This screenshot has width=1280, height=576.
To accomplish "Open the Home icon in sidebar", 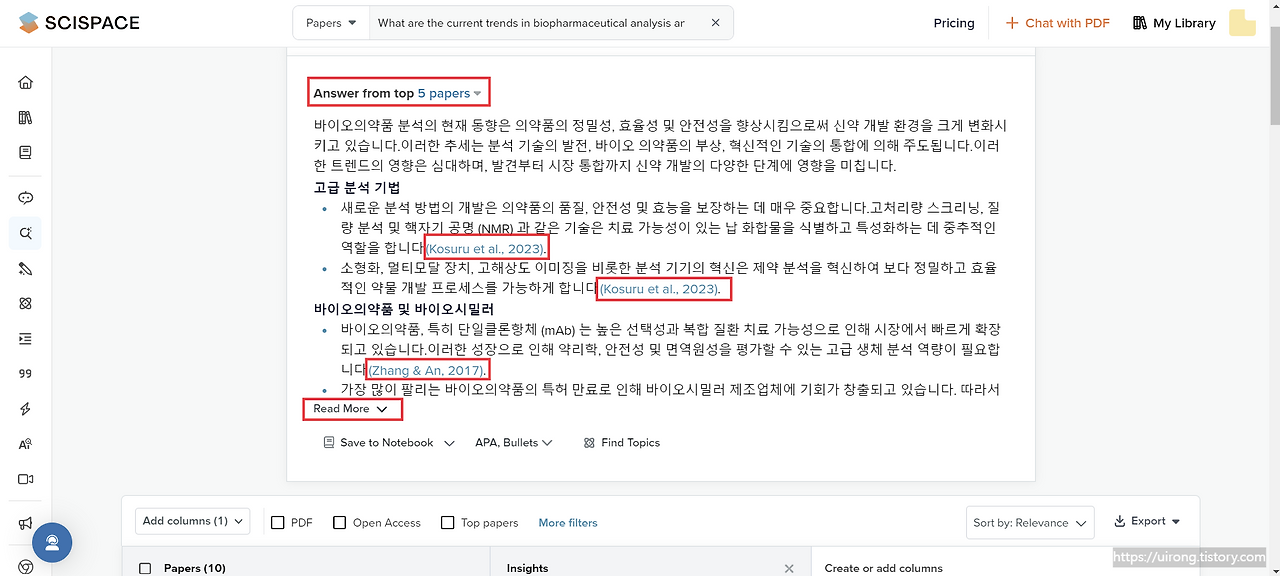I will coord(25,82).
